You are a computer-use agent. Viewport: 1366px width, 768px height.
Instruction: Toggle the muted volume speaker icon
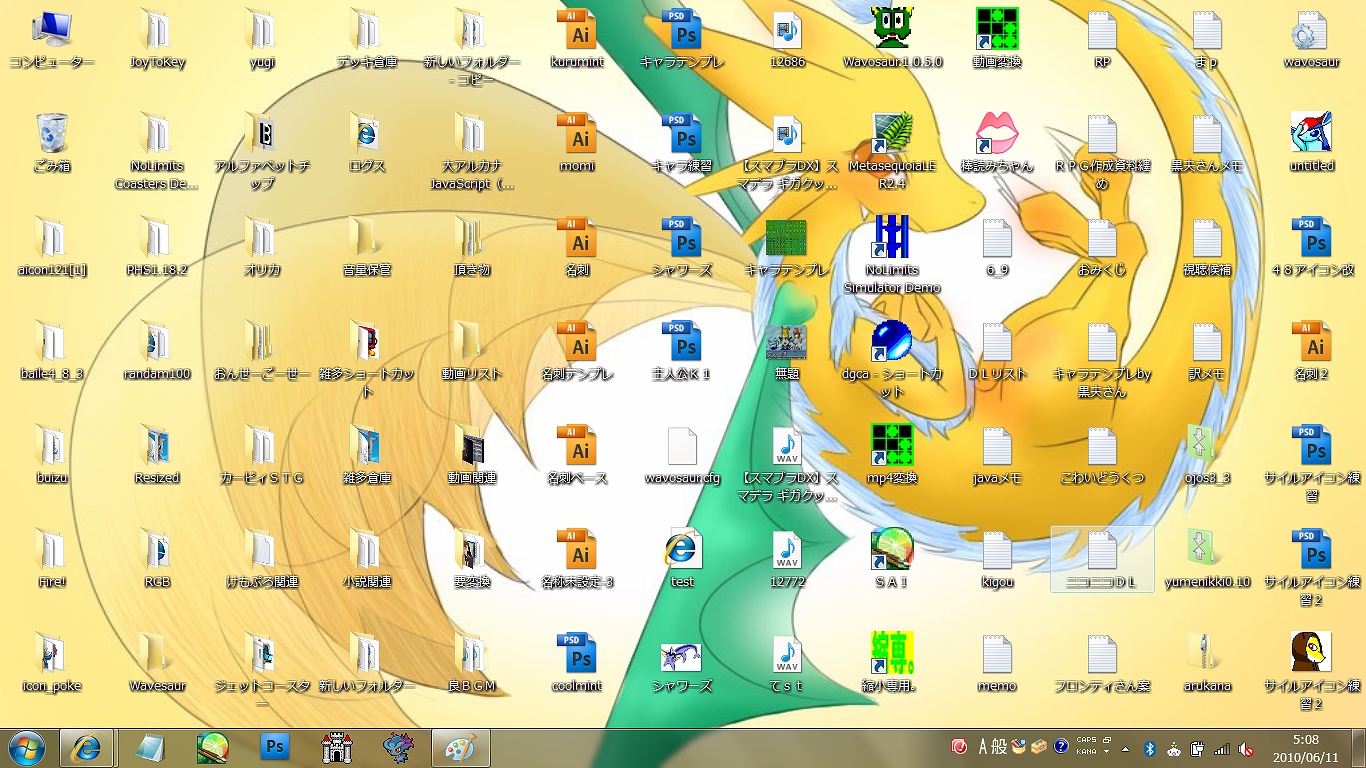[x=1246, y=748]
